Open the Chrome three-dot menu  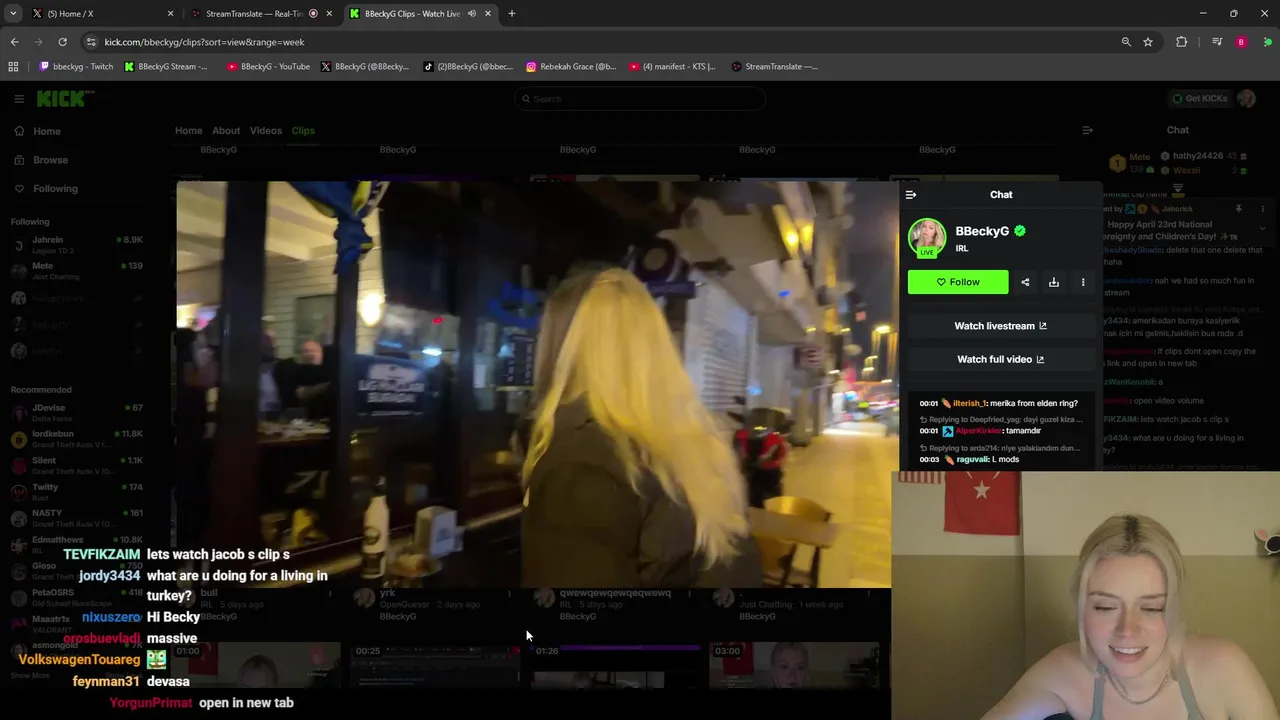point(1267,42)
